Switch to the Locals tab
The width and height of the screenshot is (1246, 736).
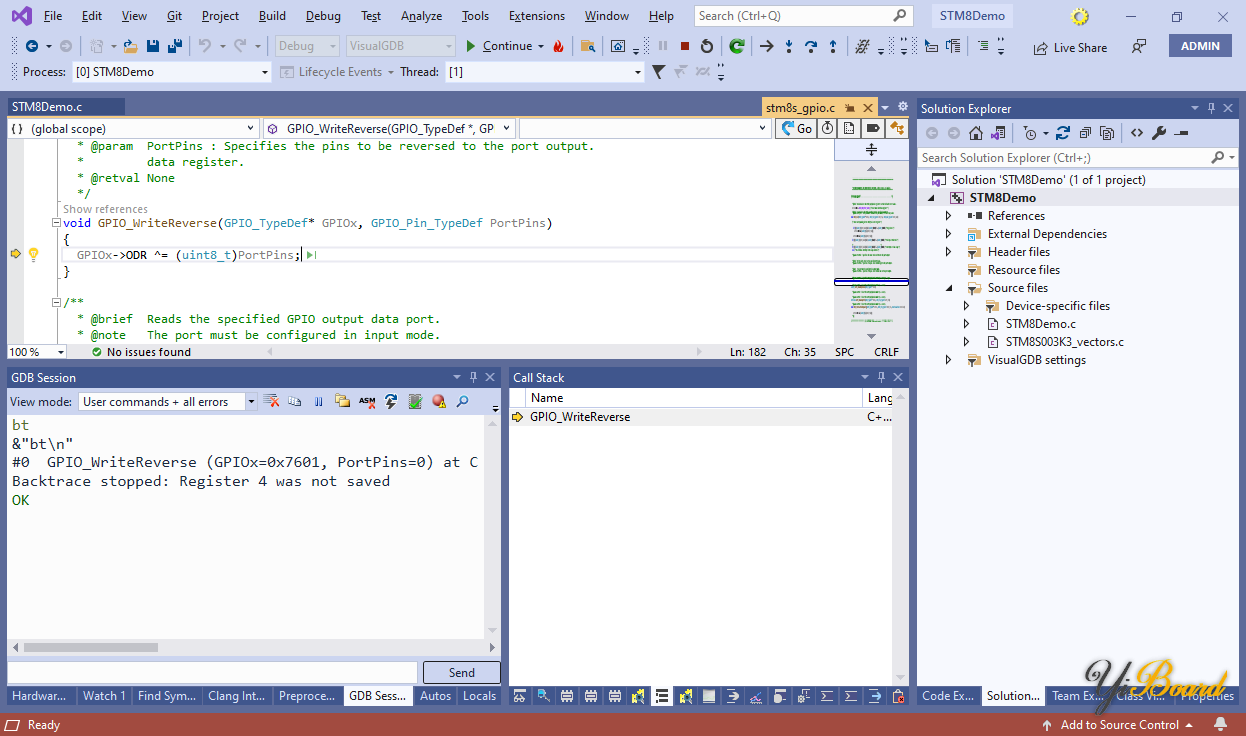pos(479,696)
